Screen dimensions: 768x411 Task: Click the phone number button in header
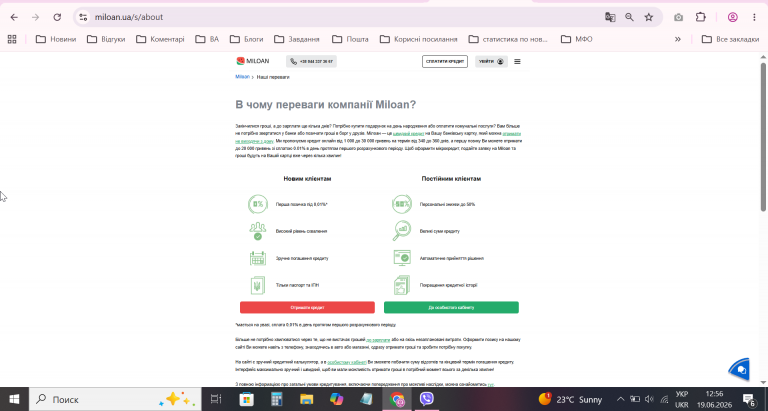[312, 61]
